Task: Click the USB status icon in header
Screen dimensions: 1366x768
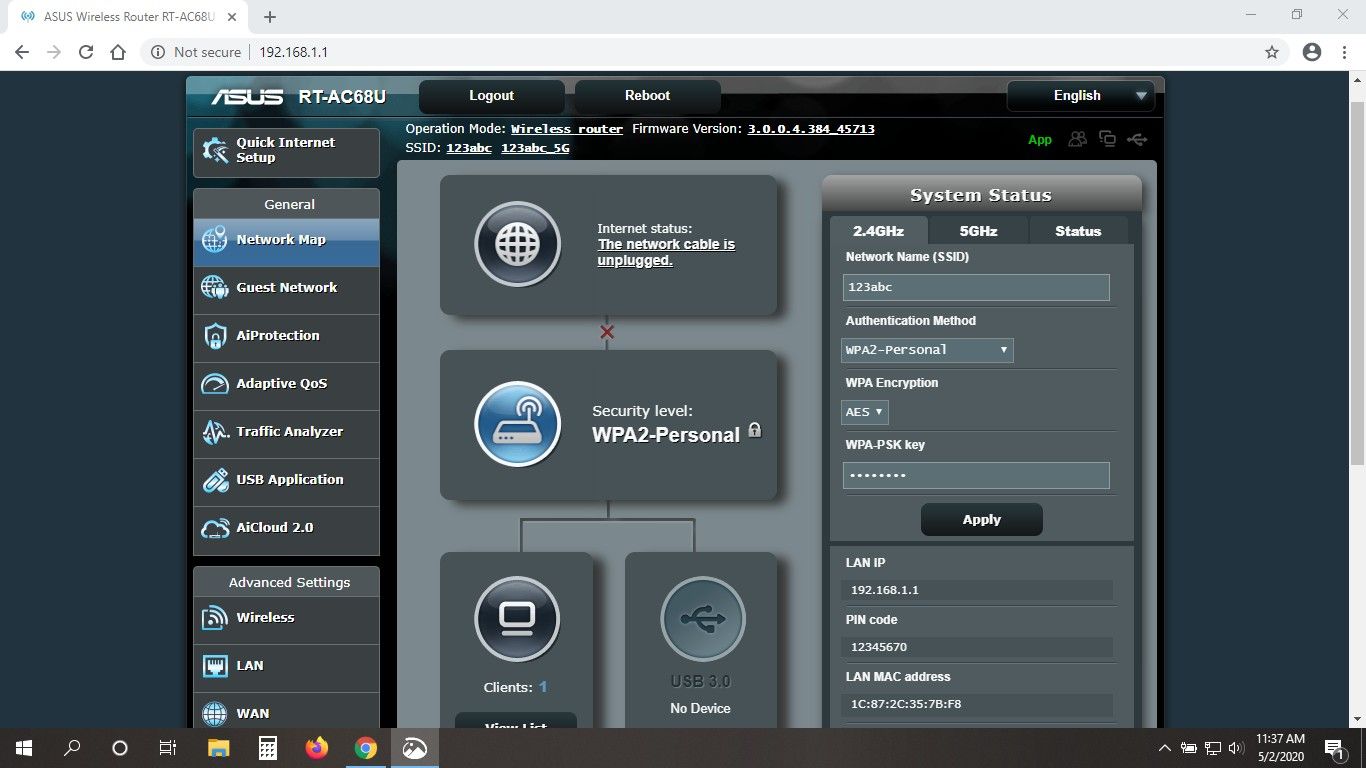Action: tap(1137, 139)
